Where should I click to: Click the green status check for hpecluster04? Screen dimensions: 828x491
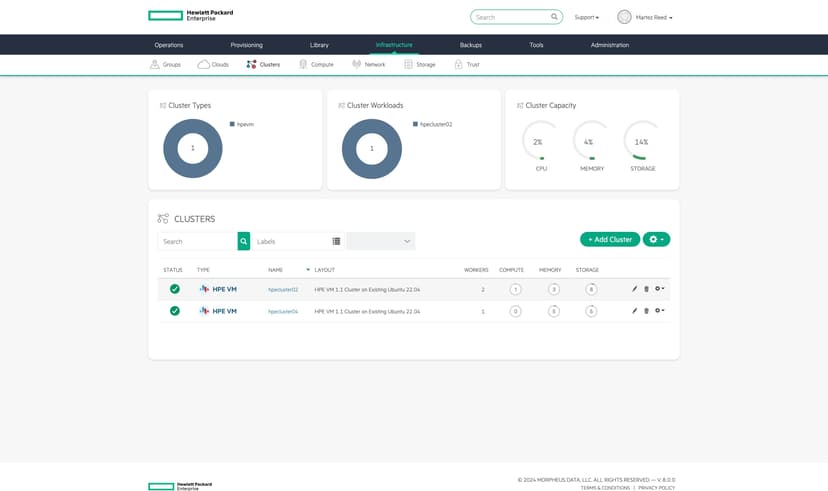pos(175,311)
